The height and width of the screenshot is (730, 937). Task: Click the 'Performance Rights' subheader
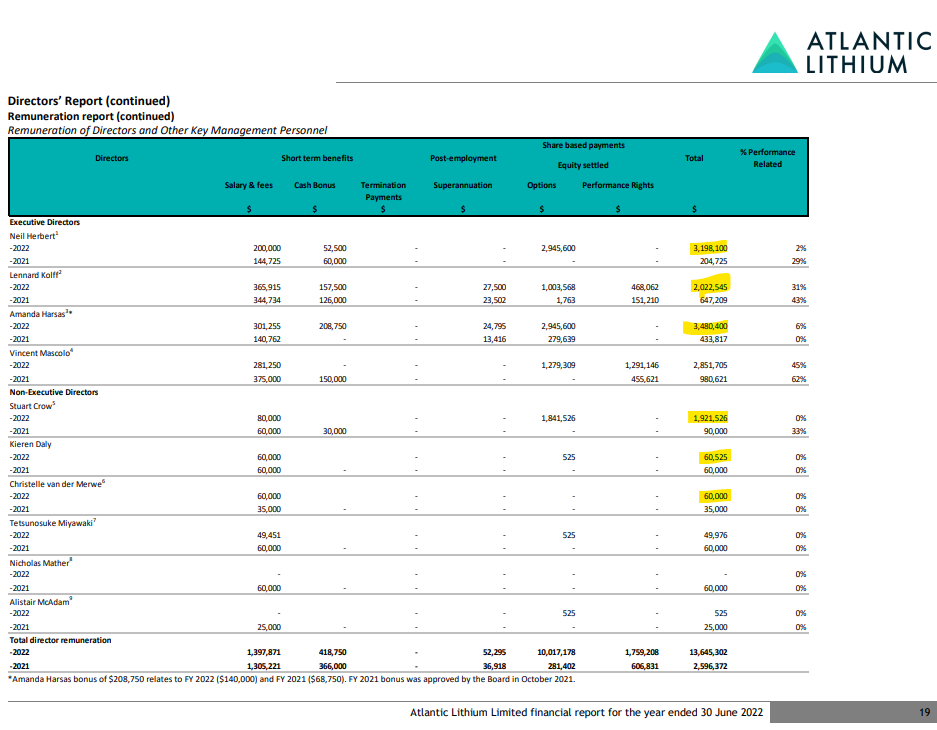point(618,185)
